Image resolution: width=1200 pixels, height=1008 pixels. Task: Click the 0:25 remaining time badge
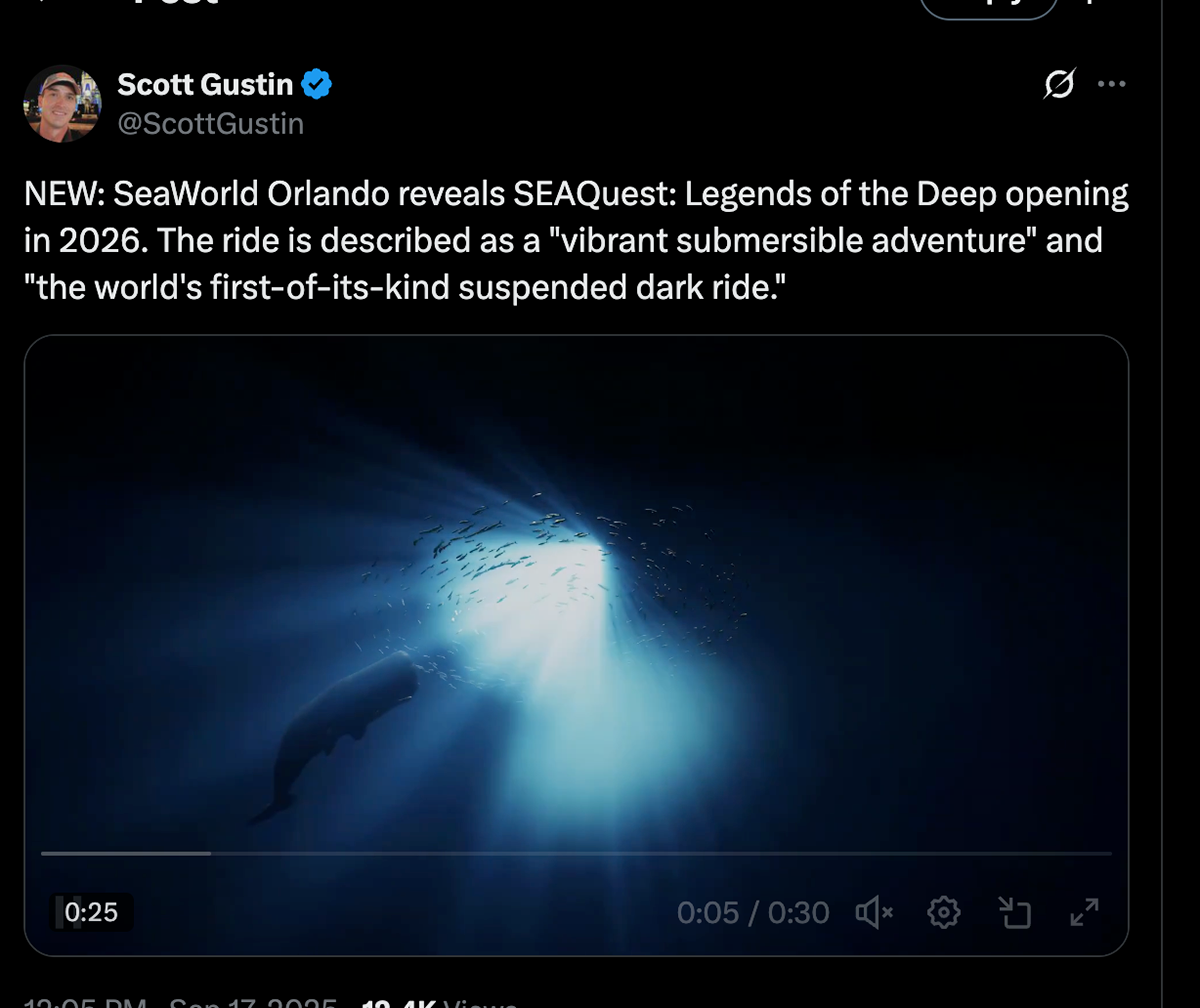(x=92, y=912)
